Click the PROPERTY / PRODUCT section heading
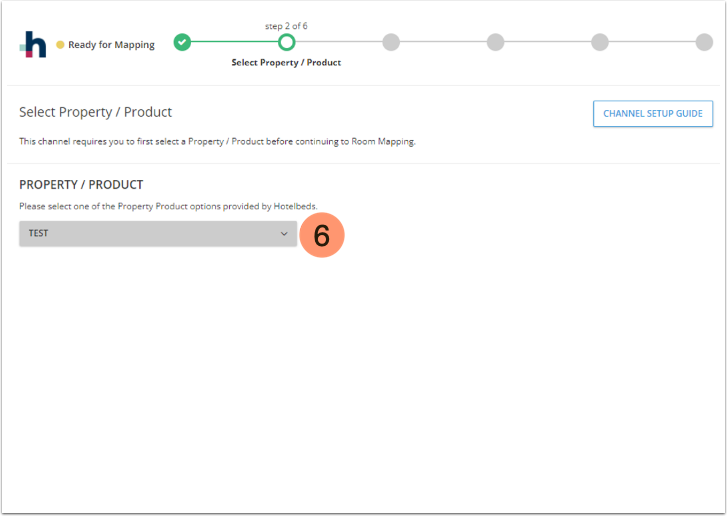Image resolution: width=727 pixels, height=516 pixels. pos(81,185)
